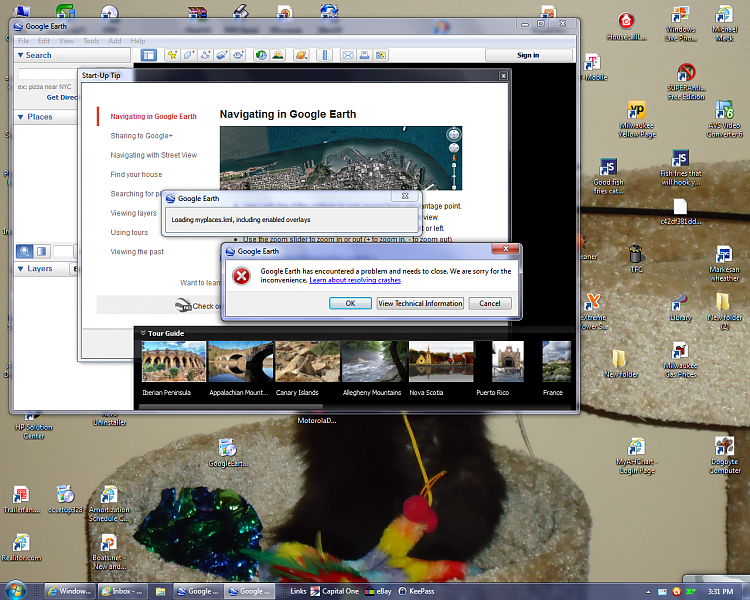Click the View in Google Maps icon
Viewport: 750px width, 600px height.
[381, 55]
